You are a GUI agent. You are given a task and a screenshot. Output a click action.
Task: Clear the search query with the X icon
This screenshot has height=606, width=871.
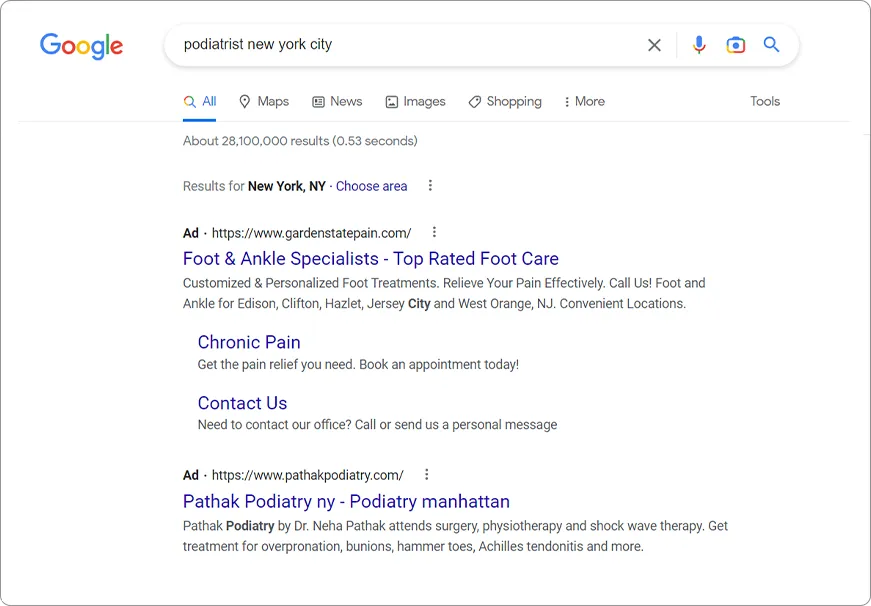pyautogui.click(x=654, y=45)
